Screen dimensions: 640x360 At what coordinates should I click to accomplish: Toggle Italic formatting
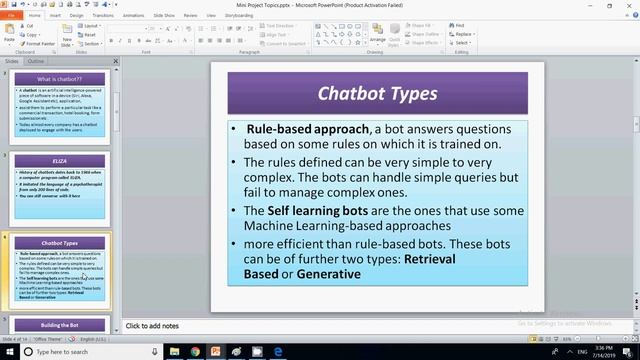(120, 41)
